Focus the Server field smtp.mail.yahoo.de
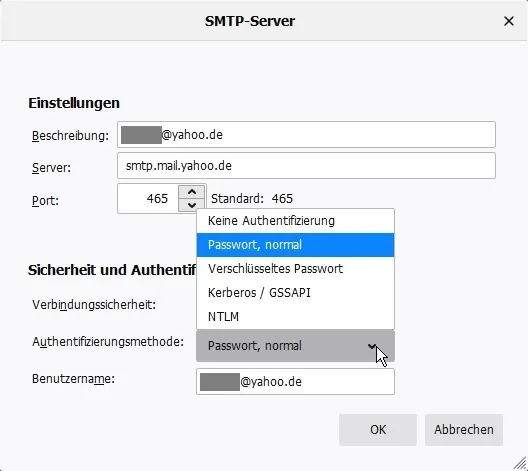The height and width of the screenshot is (471, 528). 306,166
